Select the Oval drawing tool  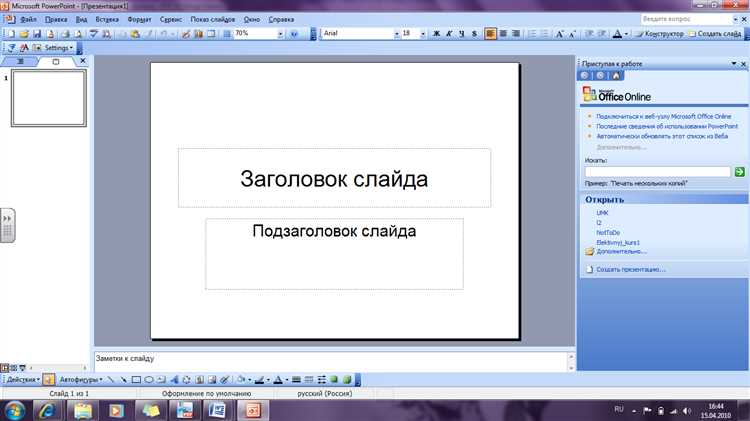pos(149,380)
